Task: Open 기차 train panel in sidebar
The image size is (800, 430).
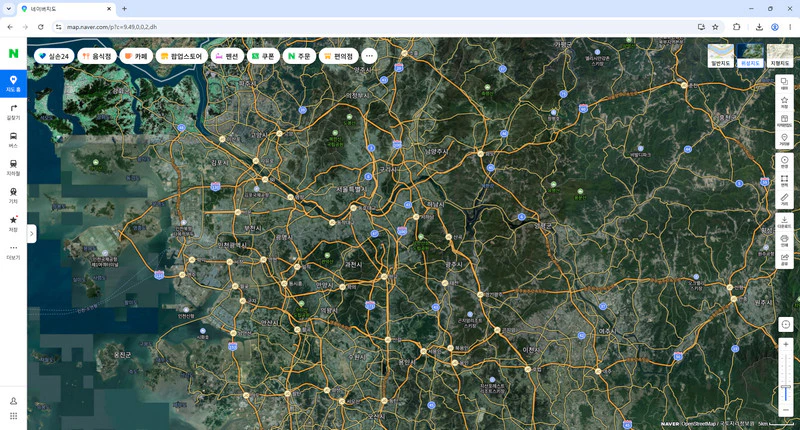Action: [13, 196]
